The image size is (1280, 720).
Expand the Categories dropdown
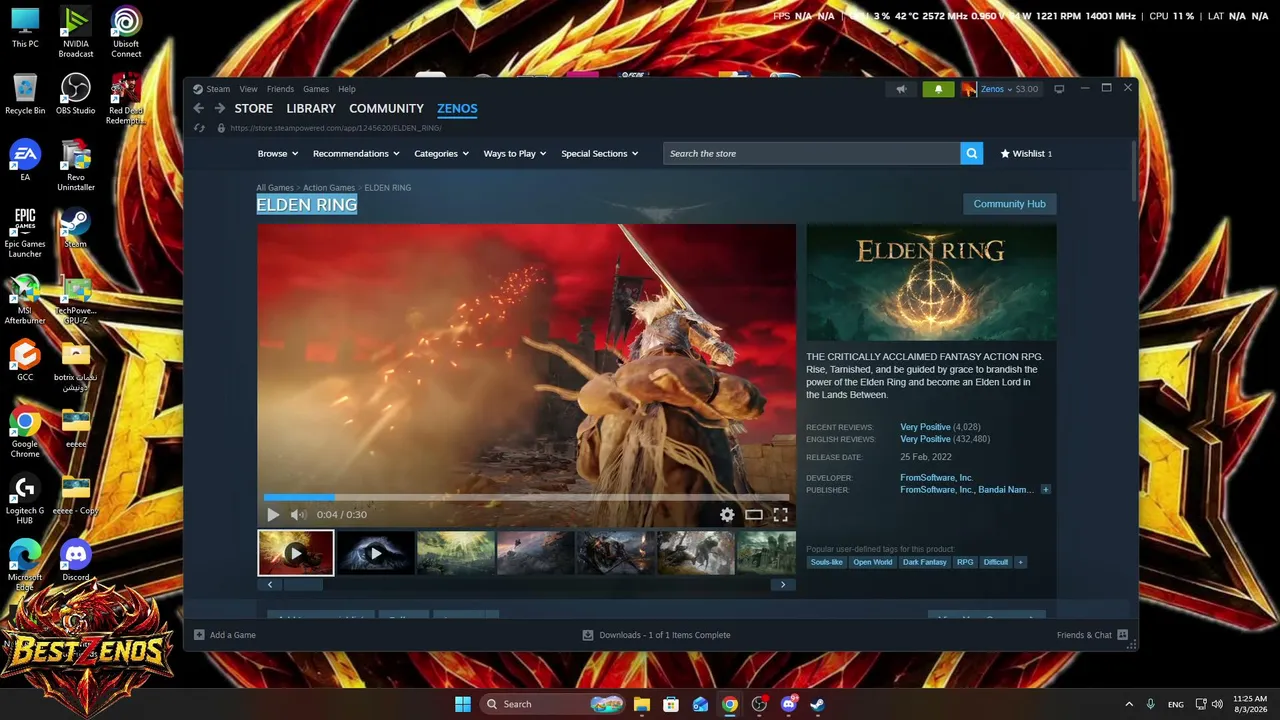(x=442, y=154)
